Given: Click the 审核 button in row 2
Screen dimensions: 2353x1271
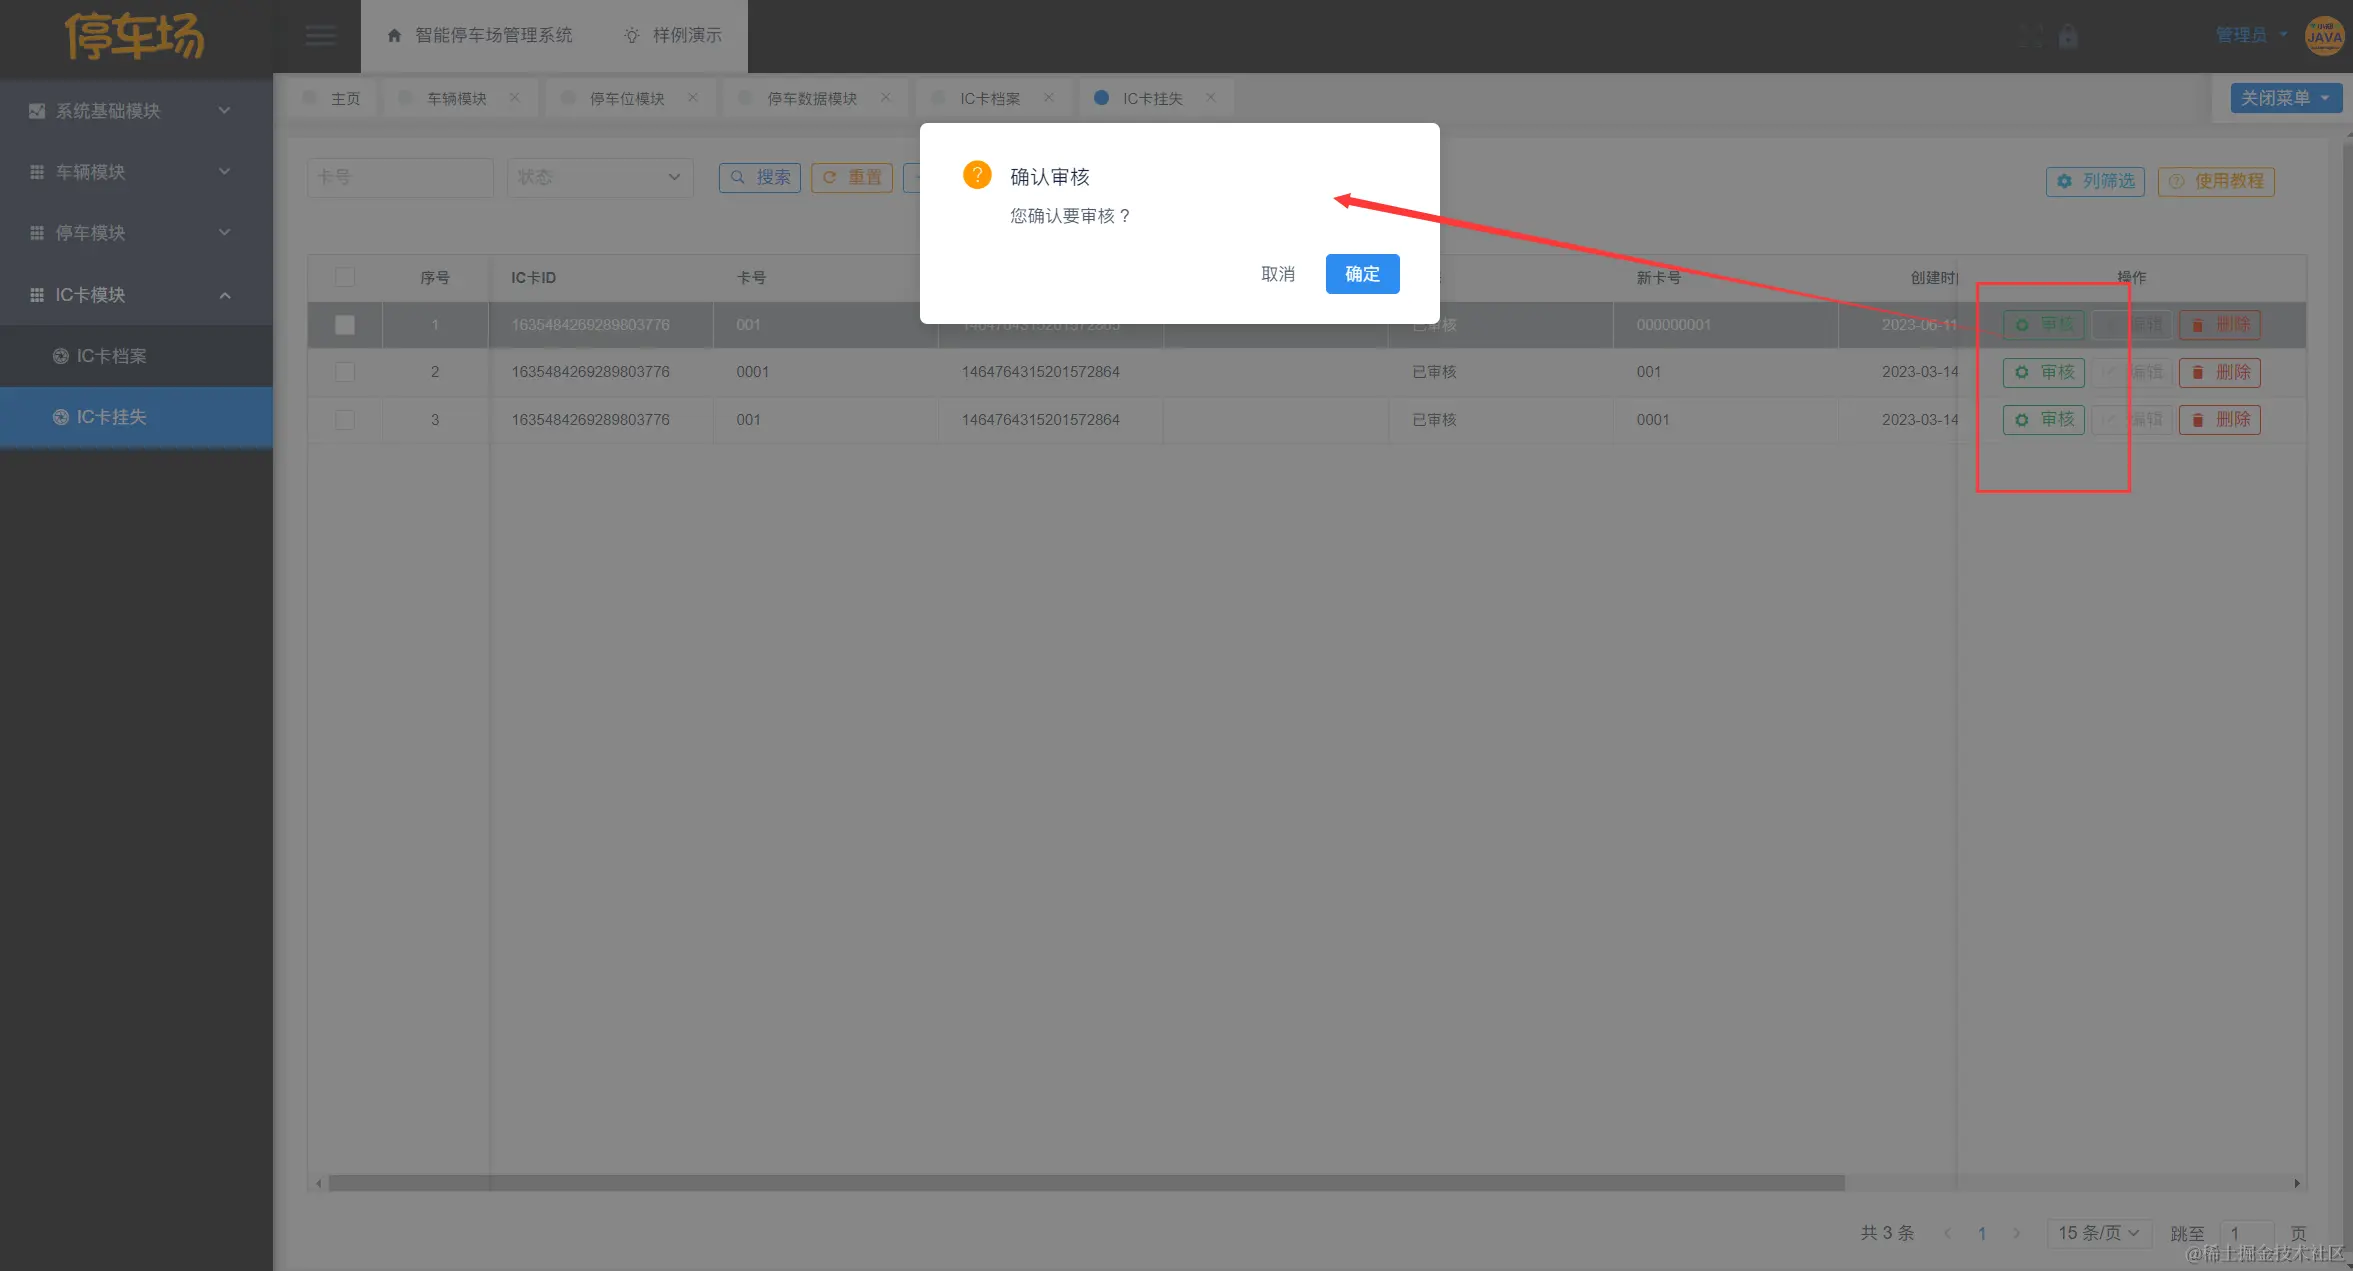Looking at the screenshot, I should (x=2043, y=372).
